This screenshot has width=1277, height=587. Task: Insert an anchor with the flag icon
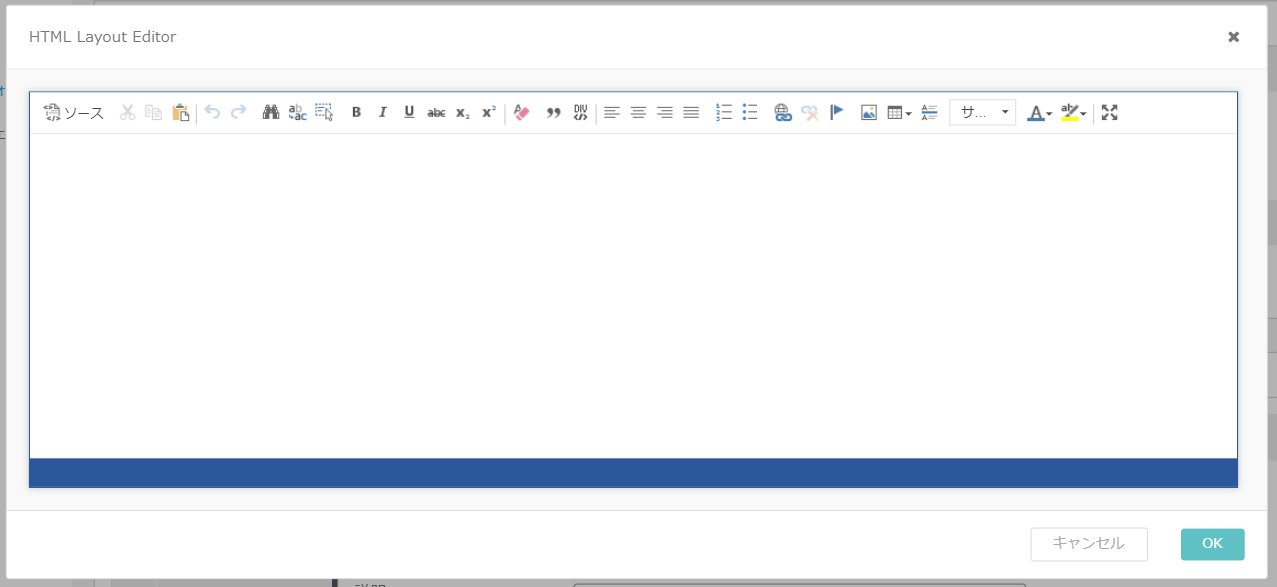pos(837,113)
